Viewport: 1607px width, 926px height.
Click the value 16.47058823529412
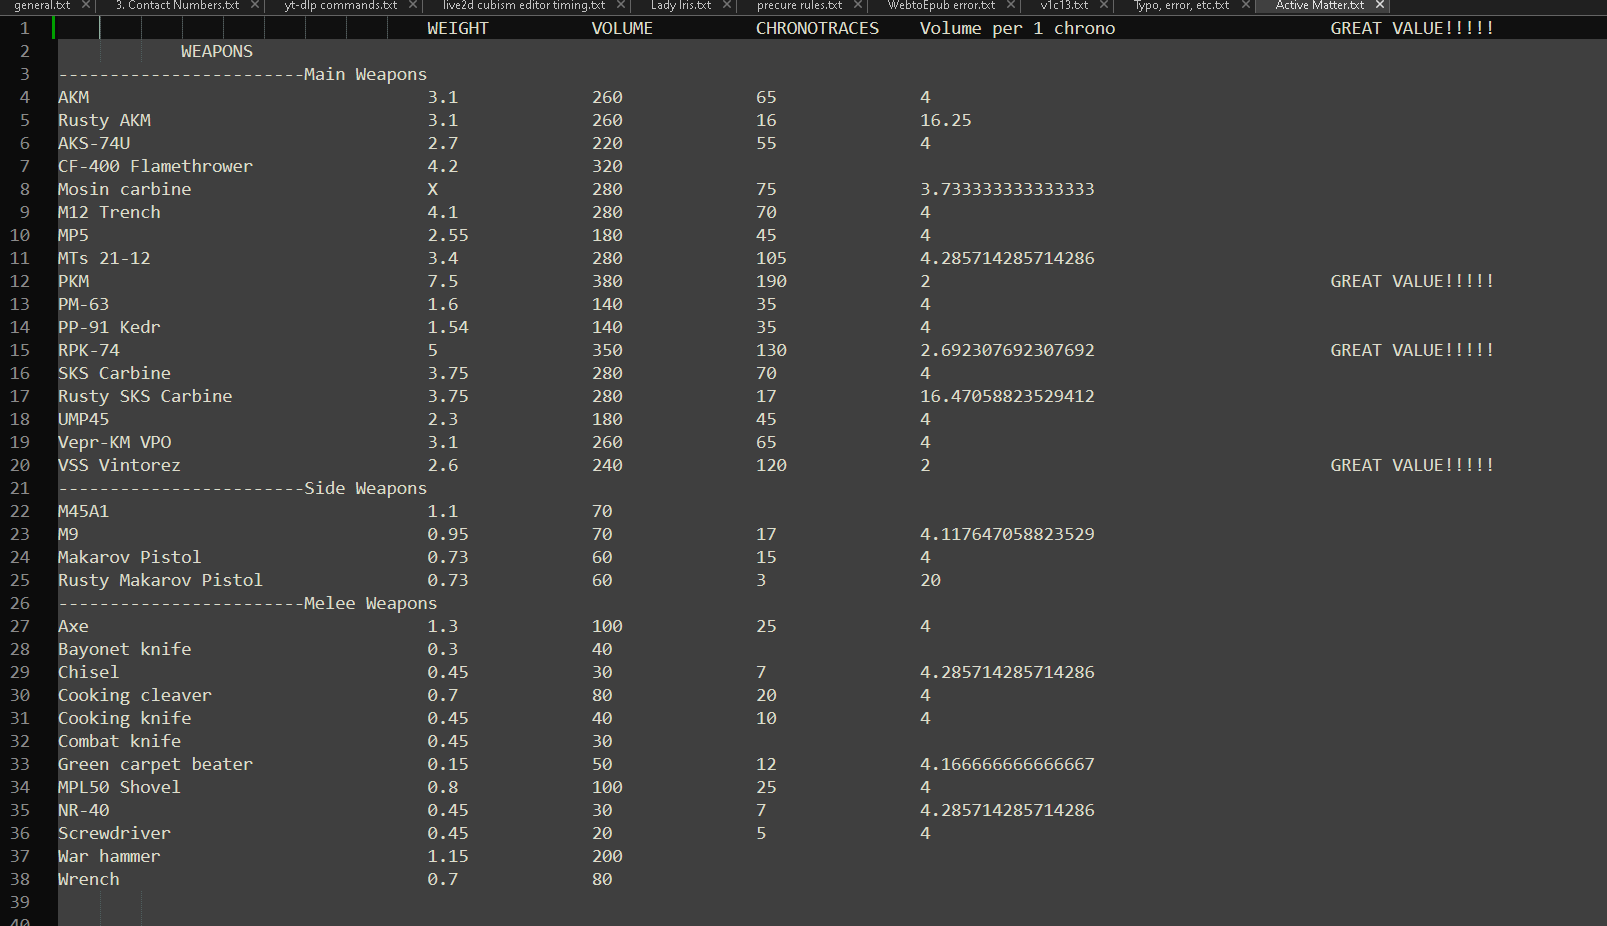point(1007,396)
